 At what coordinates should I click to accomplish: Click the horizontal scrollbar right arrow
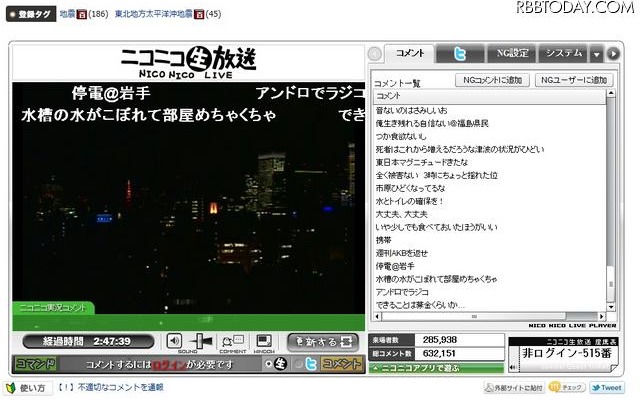602,316
